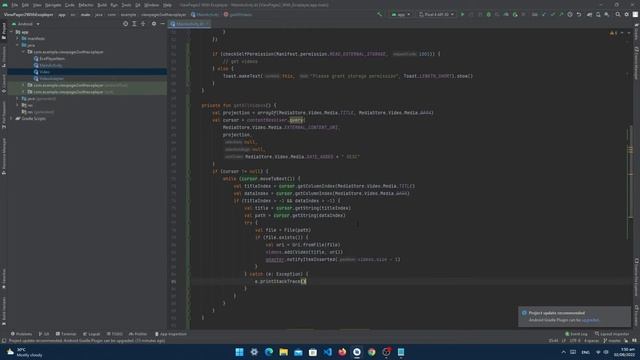Click the weather widget on the taskbar
640x360 pixels.
(x=25, y=352)
